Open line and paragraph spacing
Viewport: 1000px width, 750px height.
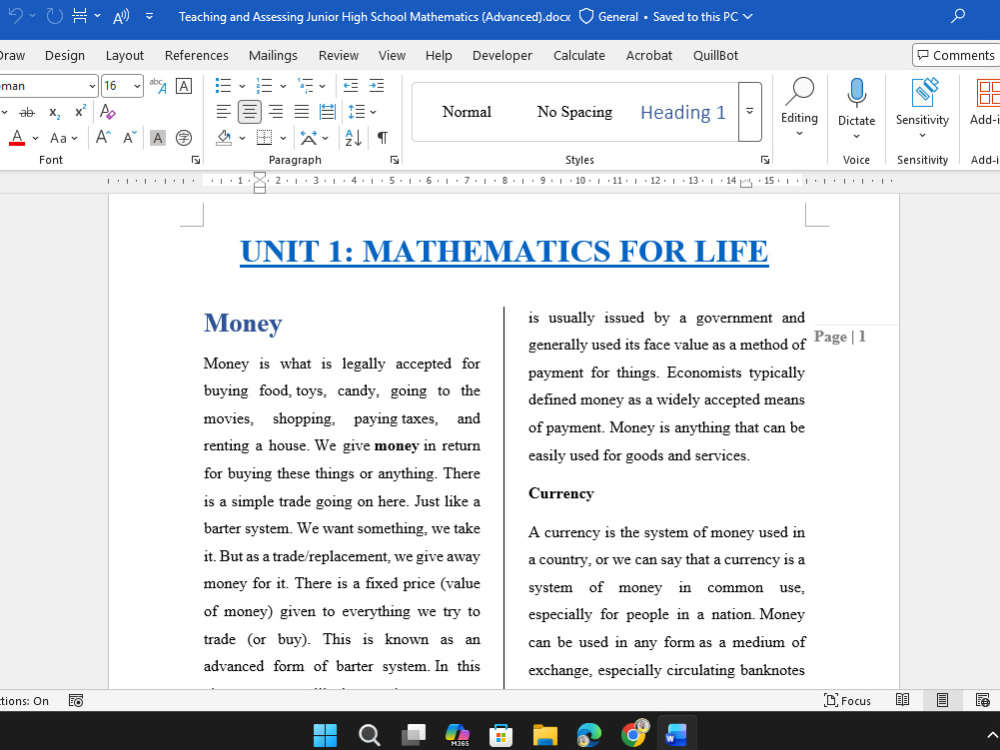point(357,112)
